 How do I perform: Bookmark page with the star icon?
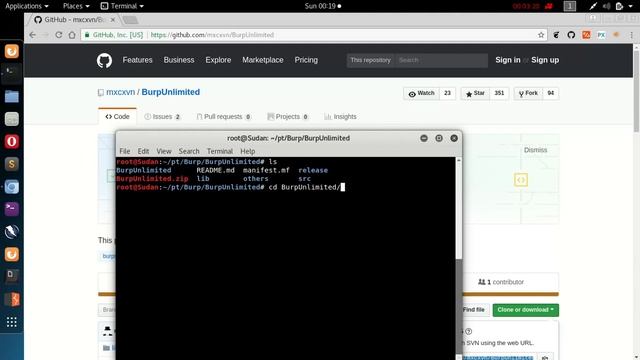541,35
